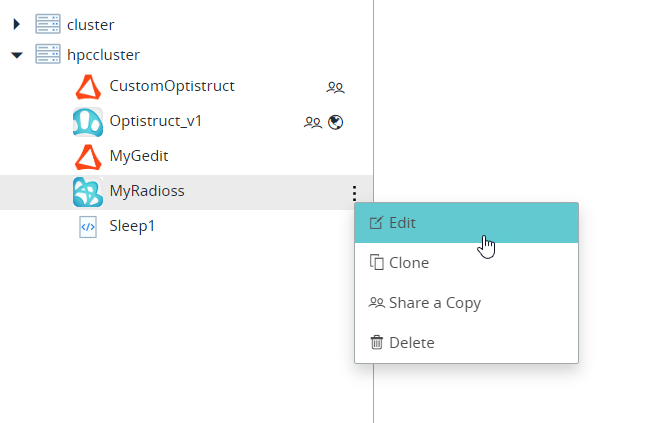Select the CustomOptistruct application label
The width and height of the screenshot is (650, 423).
[x=172, y=86]
